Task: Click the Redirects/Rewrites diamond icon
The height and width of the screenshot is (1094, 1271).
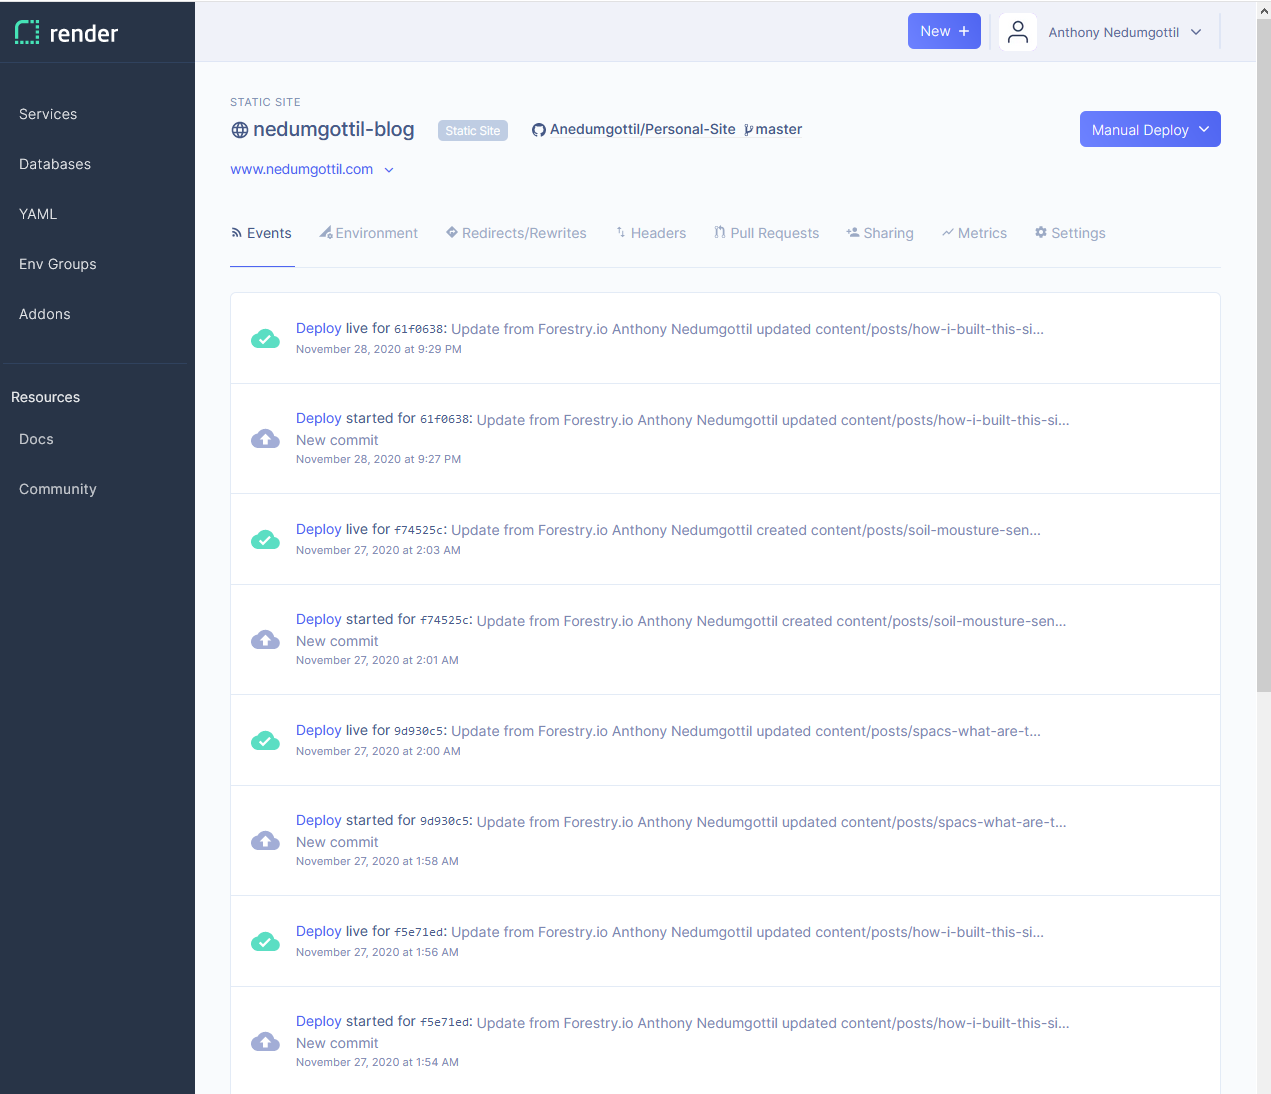Action: 452,232
